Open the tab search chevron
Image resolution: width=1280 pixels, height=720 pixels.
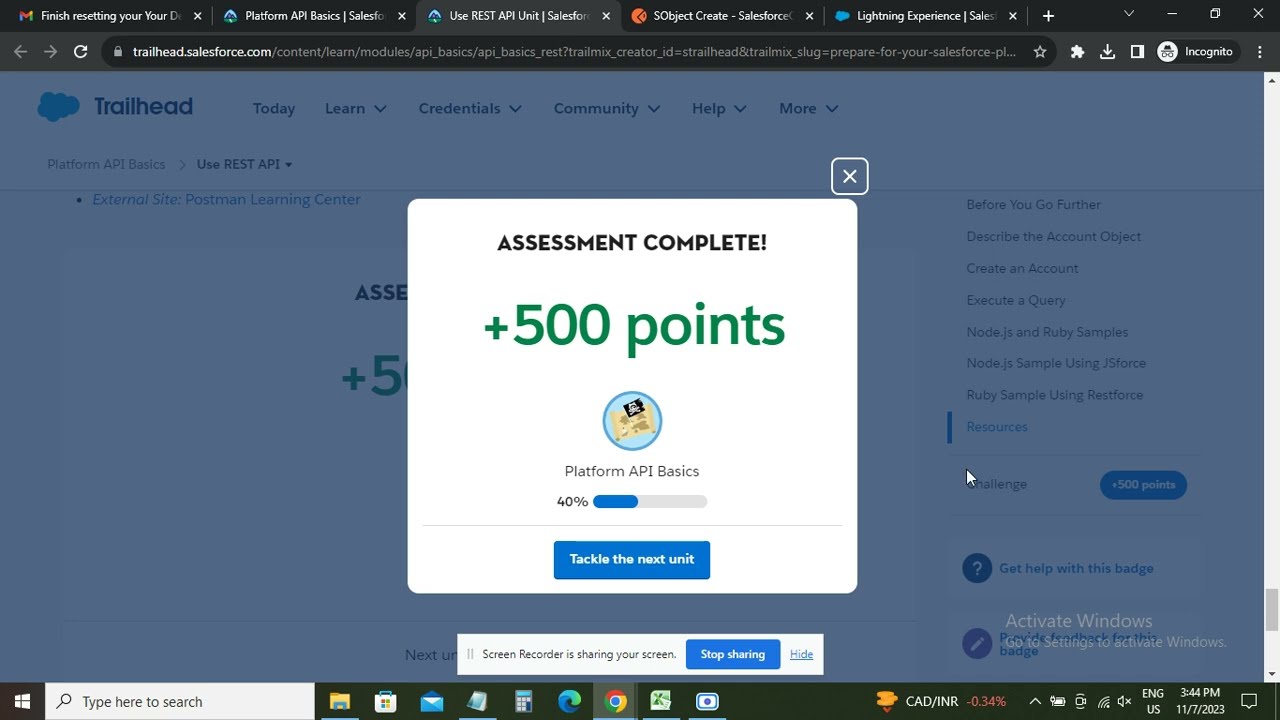click(x=1129, y=14)
